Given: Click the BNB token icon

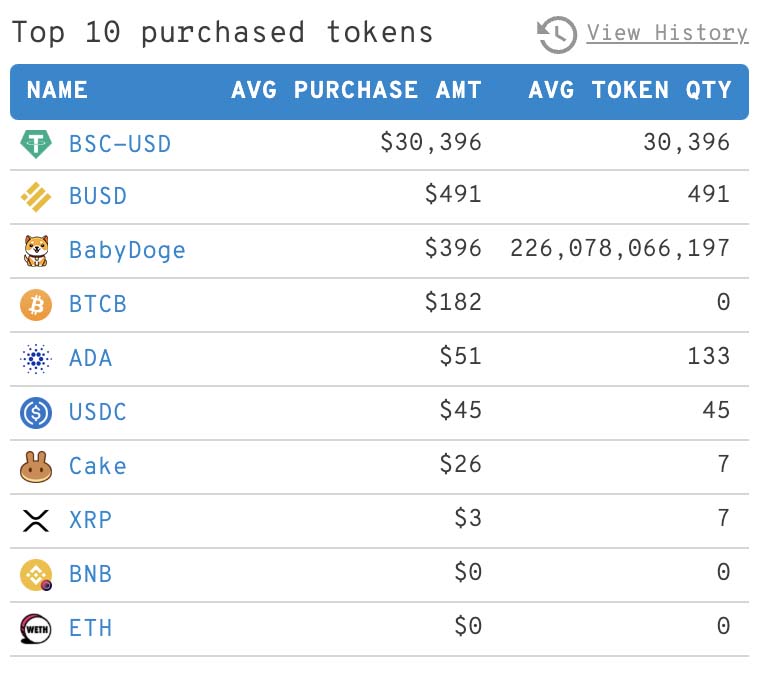Looking at the screenshot, I should [35, 575].
